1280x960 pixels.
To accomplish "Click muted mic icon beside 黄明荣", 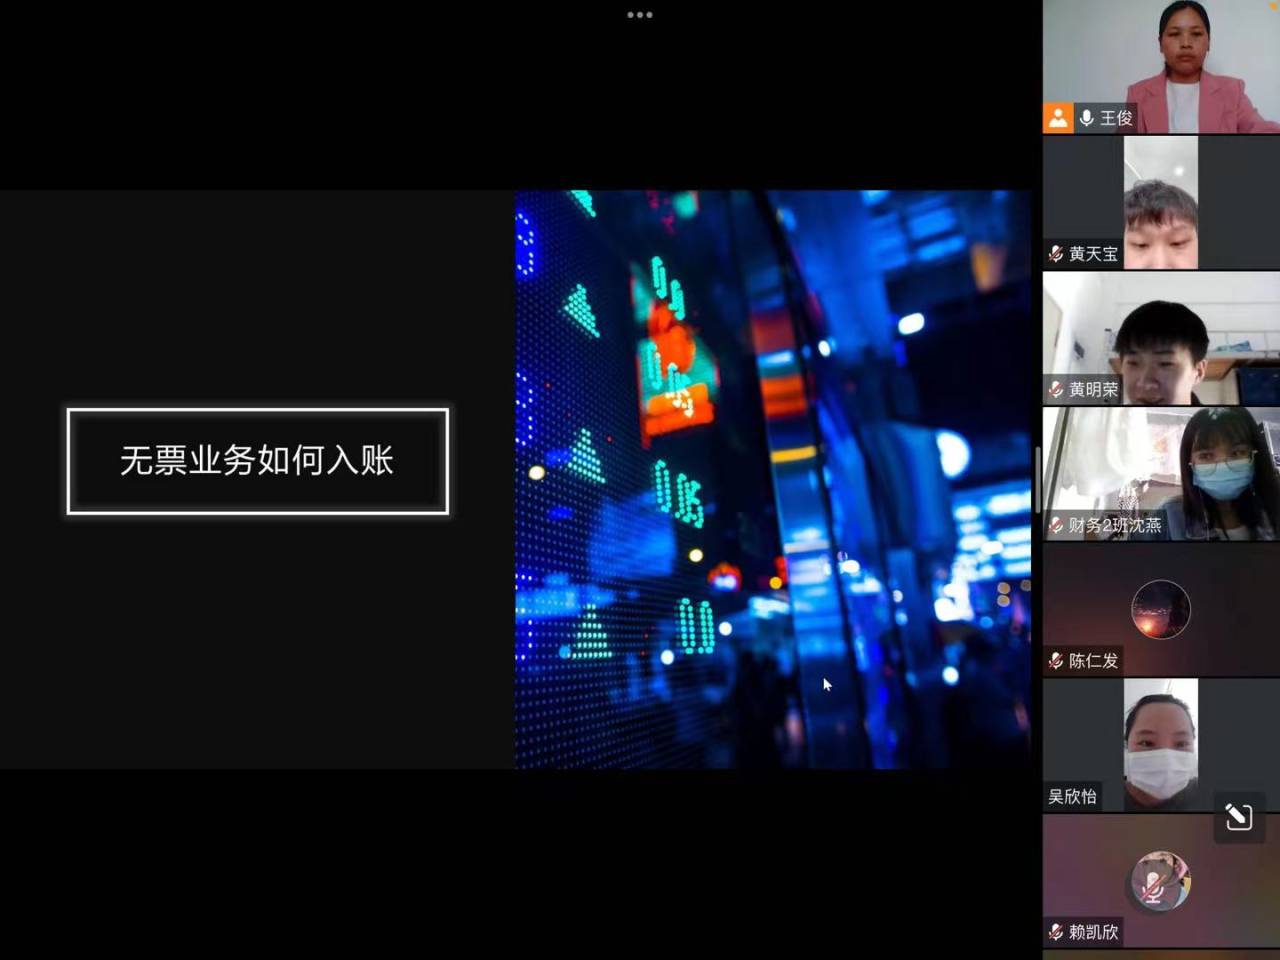I will click(1056, 389).
